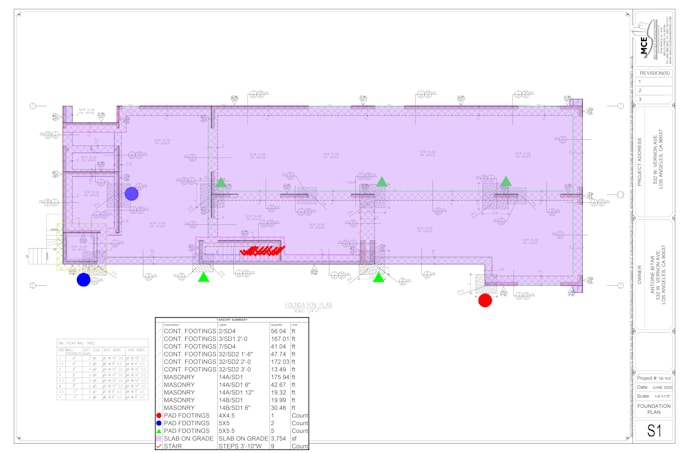The height and width of the screenshot is (453, 680).
Task: Click the quantity 172.03
Action: [280, 362]
